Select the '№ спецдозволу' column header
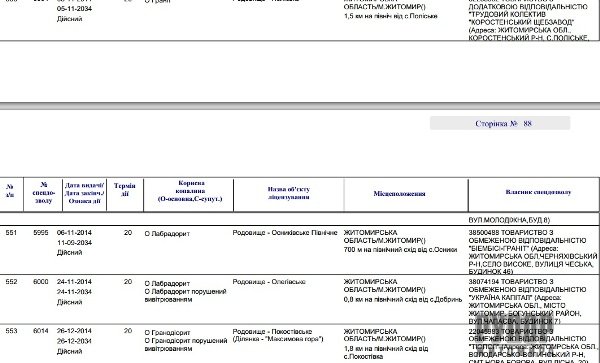 click(43, 192)
